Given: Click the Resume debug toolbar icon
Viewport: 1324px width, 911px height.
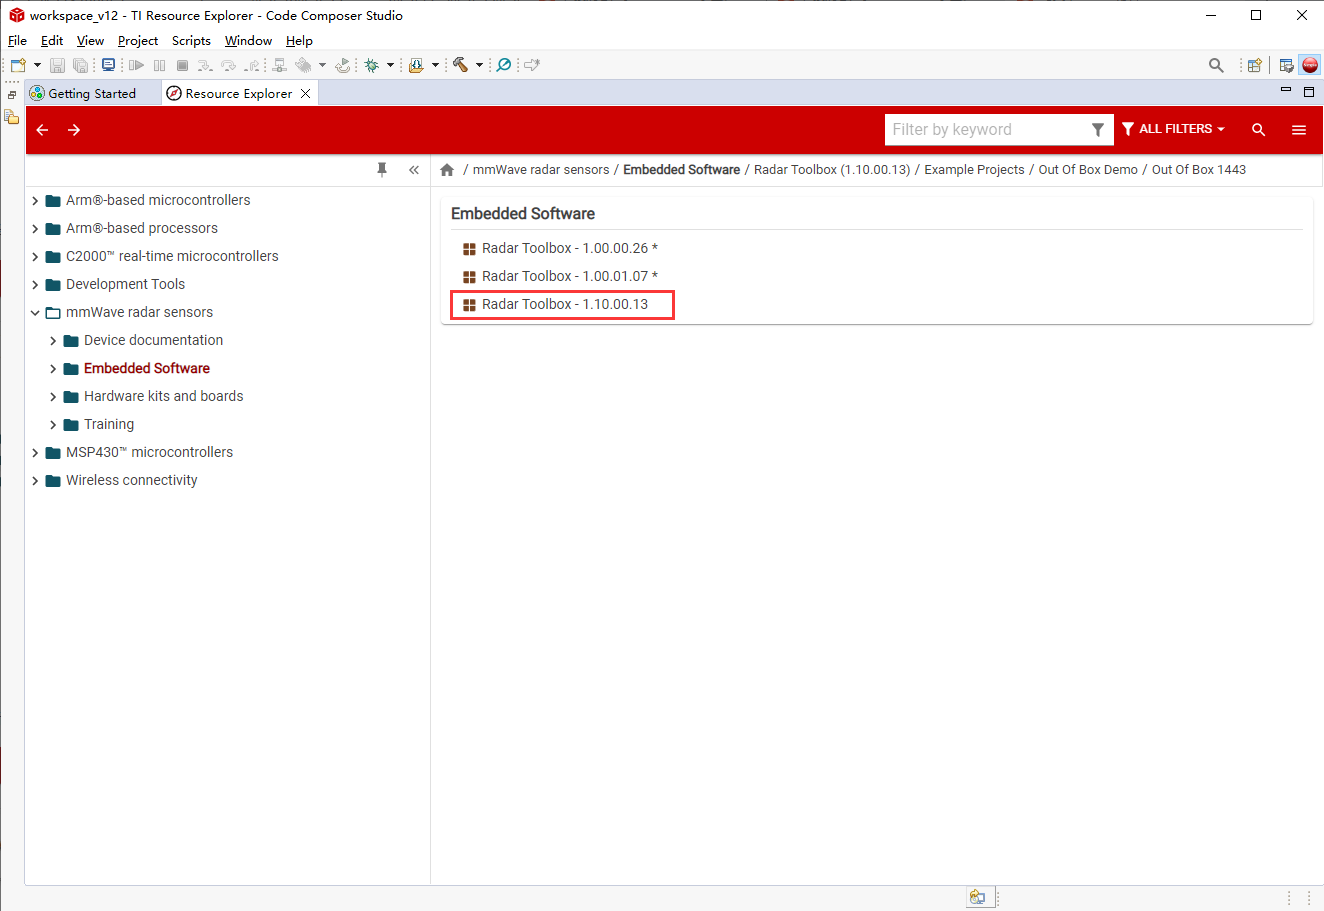Looking at the screenshot, I should (x=137, y=65).
